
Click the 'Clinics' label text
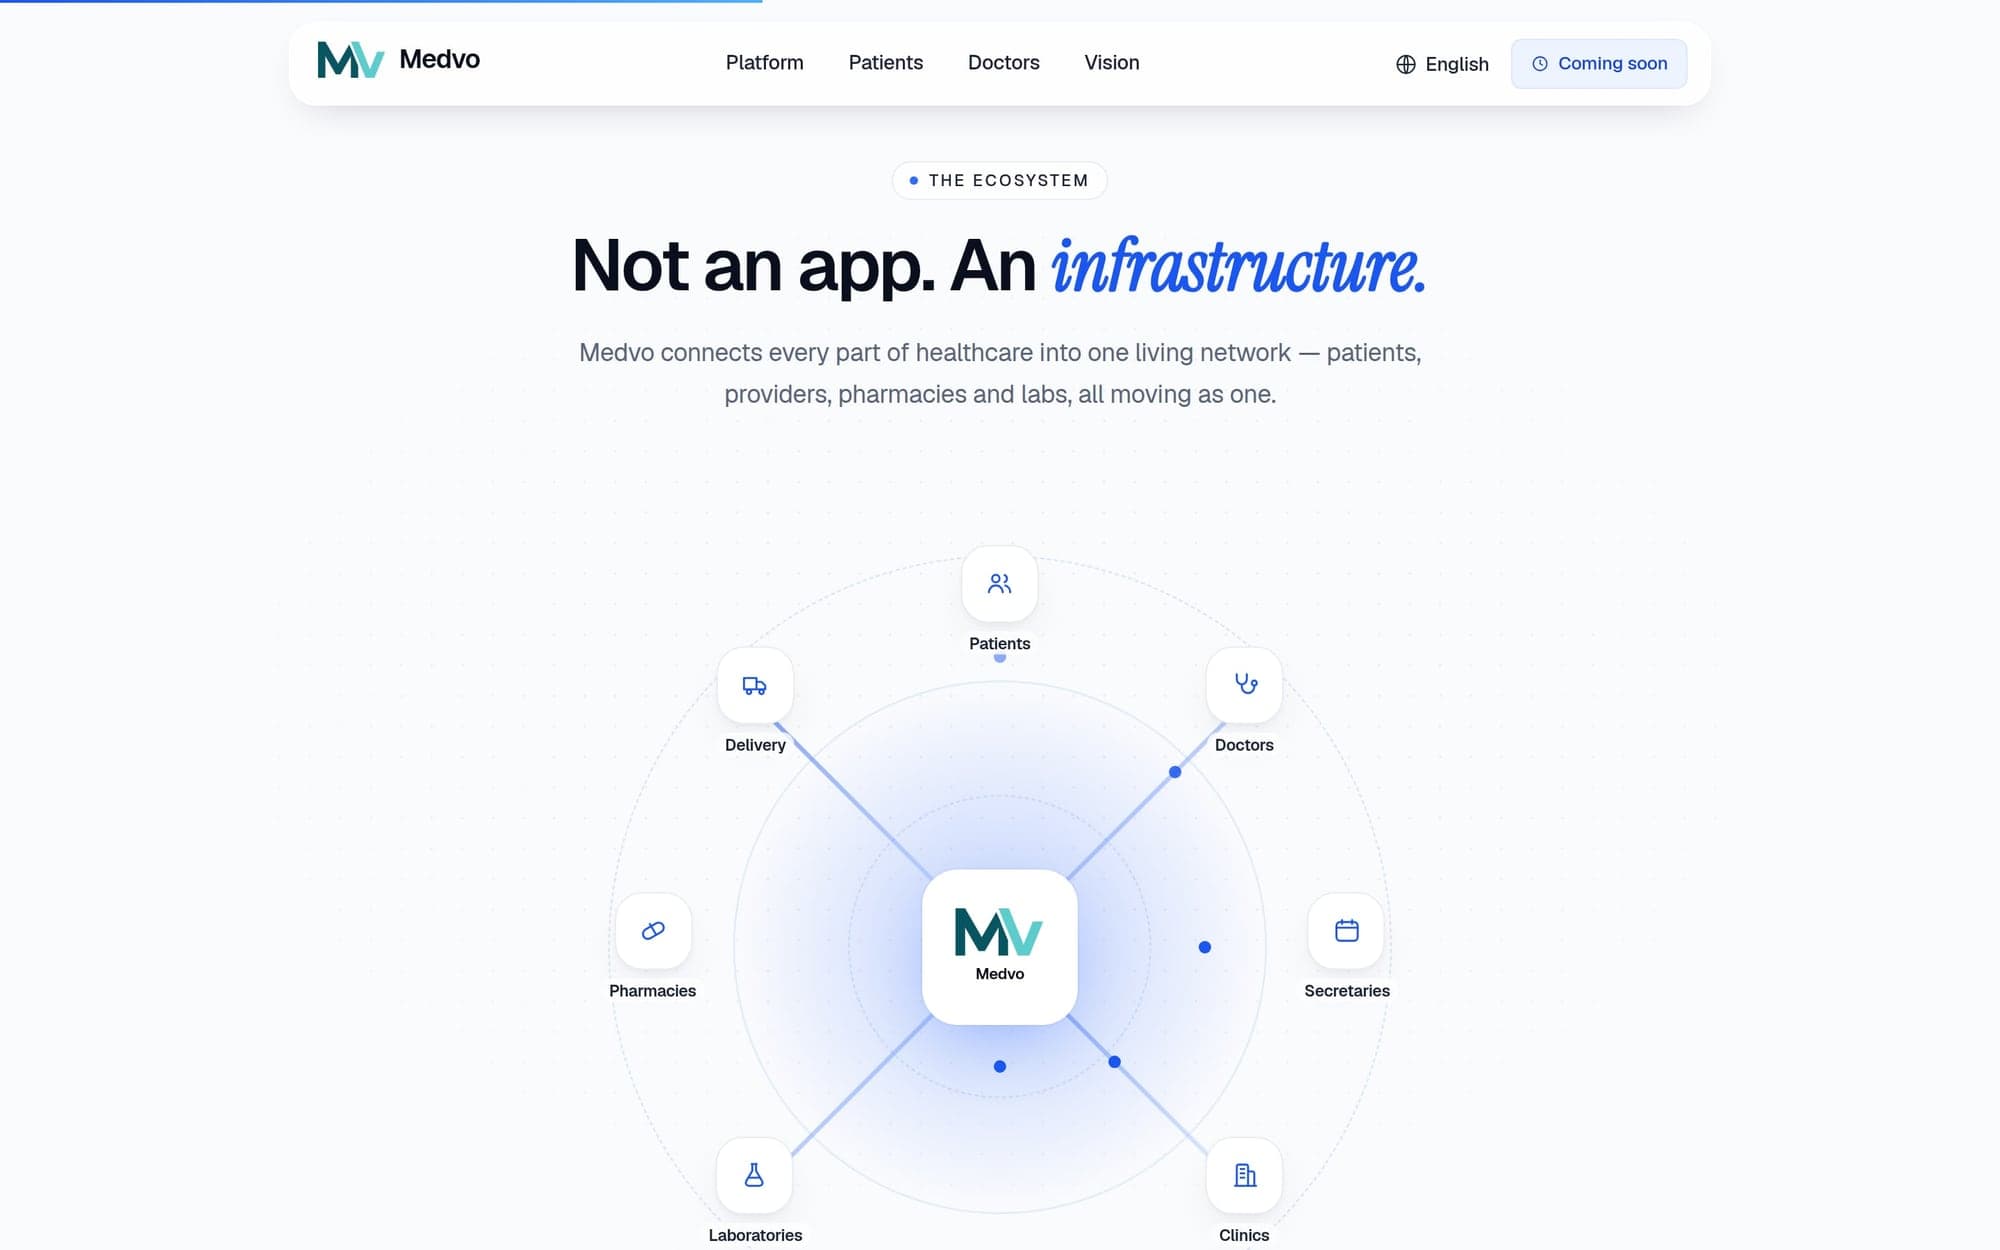1245,1236
